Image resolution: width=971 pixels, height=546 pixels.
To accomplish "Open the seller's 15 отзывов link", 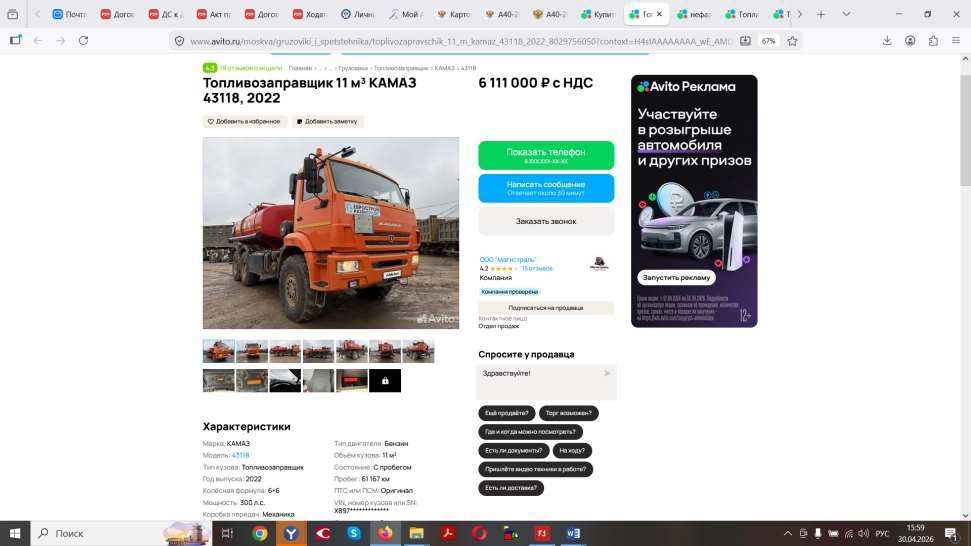I will 537,269.
